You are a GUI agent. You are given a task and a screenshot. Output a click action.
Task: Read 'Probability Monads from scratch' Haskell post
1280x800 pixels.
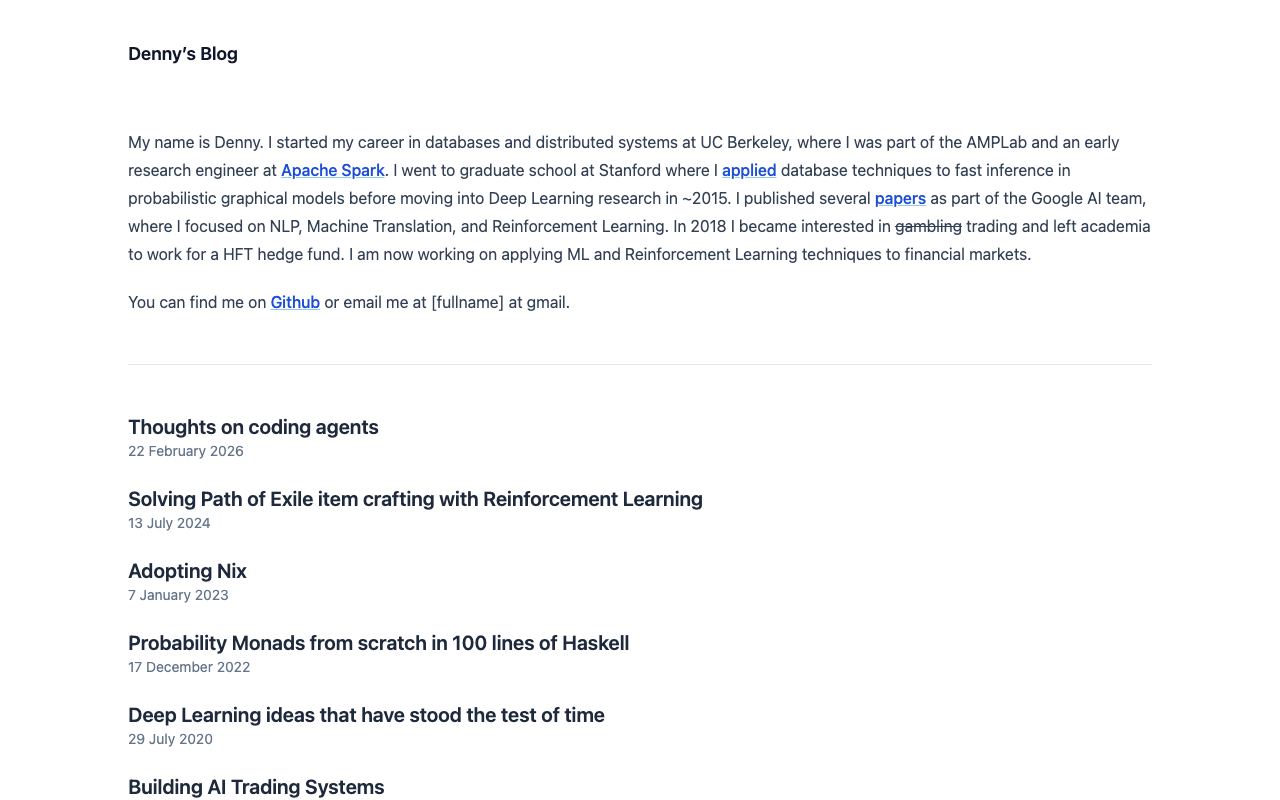(x=378, y=643)
